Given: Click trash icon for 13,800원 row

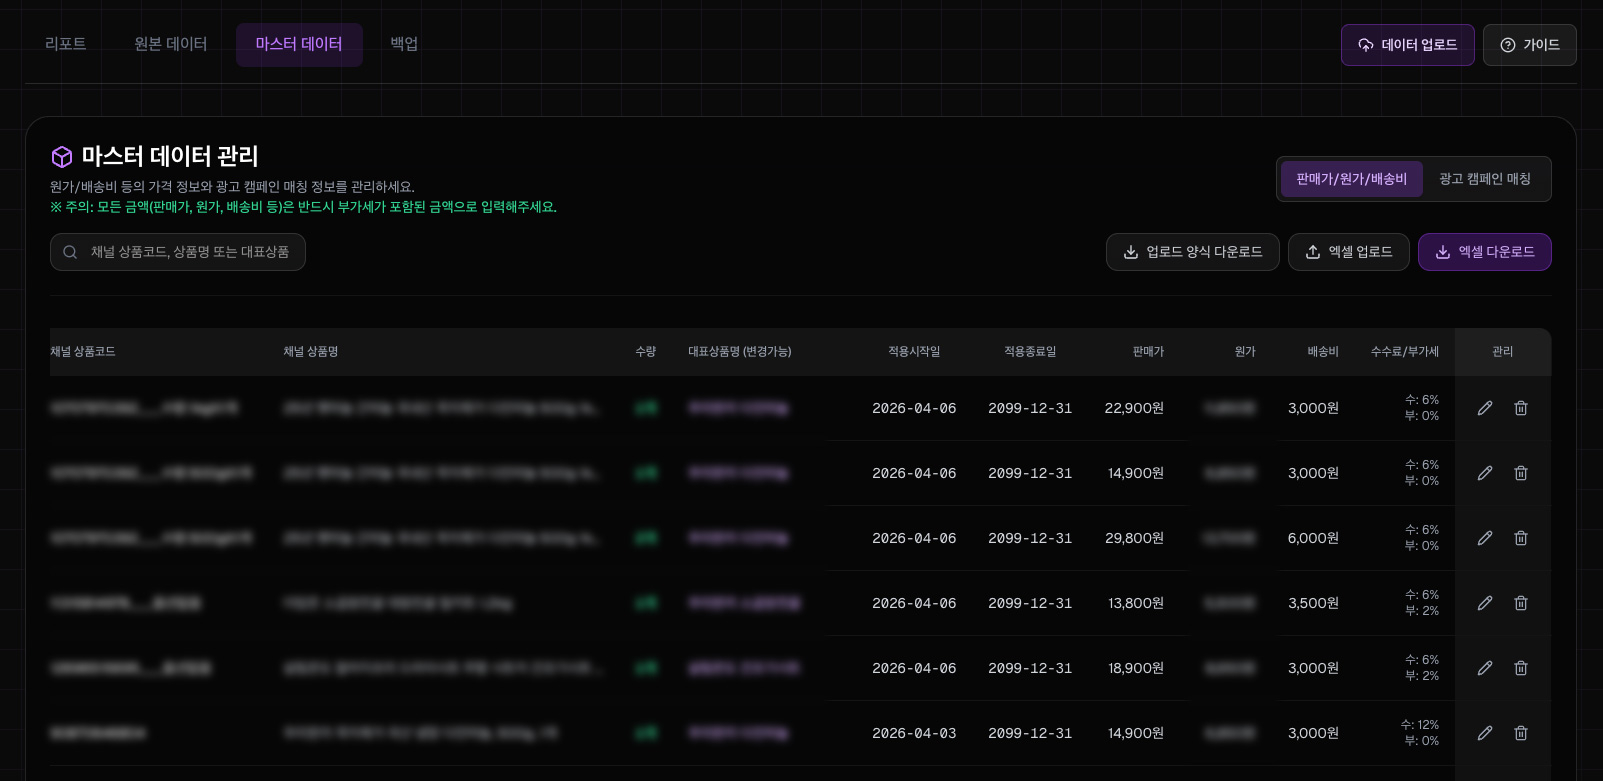Looking at the screenshot, I should click(1521, 603).
